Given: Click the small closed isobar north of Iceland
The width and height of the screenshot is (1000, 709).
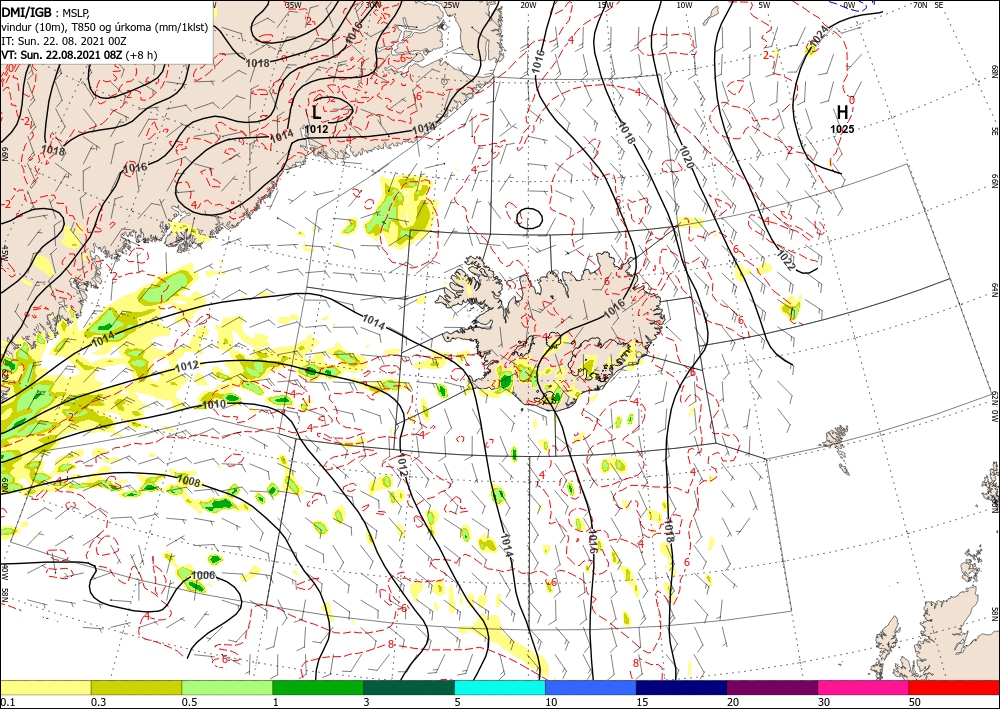Looking at the screenshot, I should pos(529,218).
